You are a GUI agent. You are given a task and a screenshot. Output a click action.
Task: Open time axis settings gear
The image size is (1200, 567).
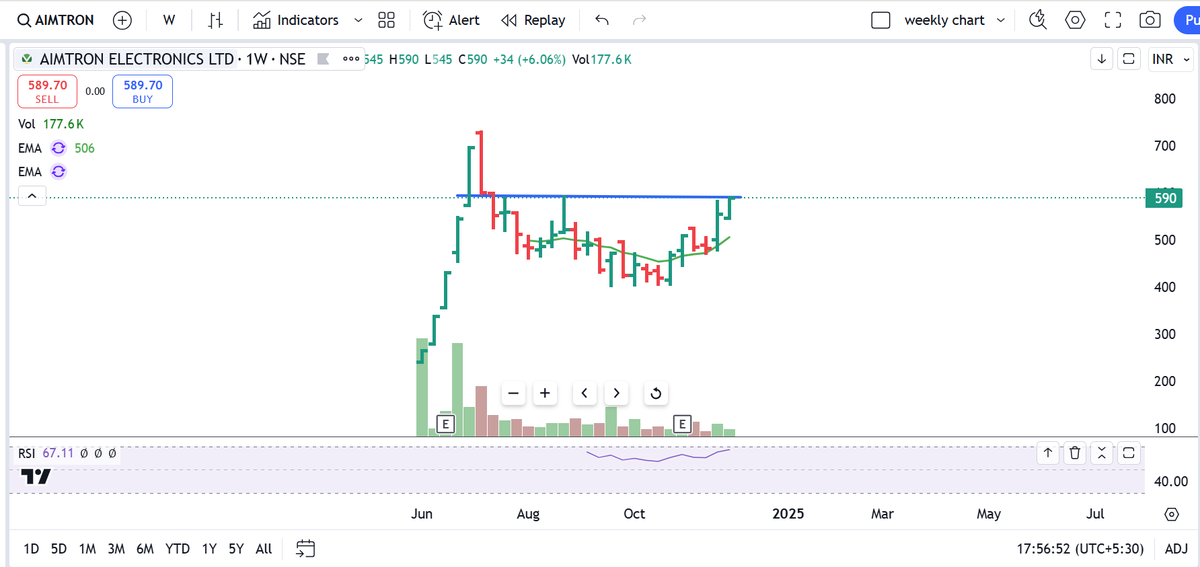click(1171, 514)
